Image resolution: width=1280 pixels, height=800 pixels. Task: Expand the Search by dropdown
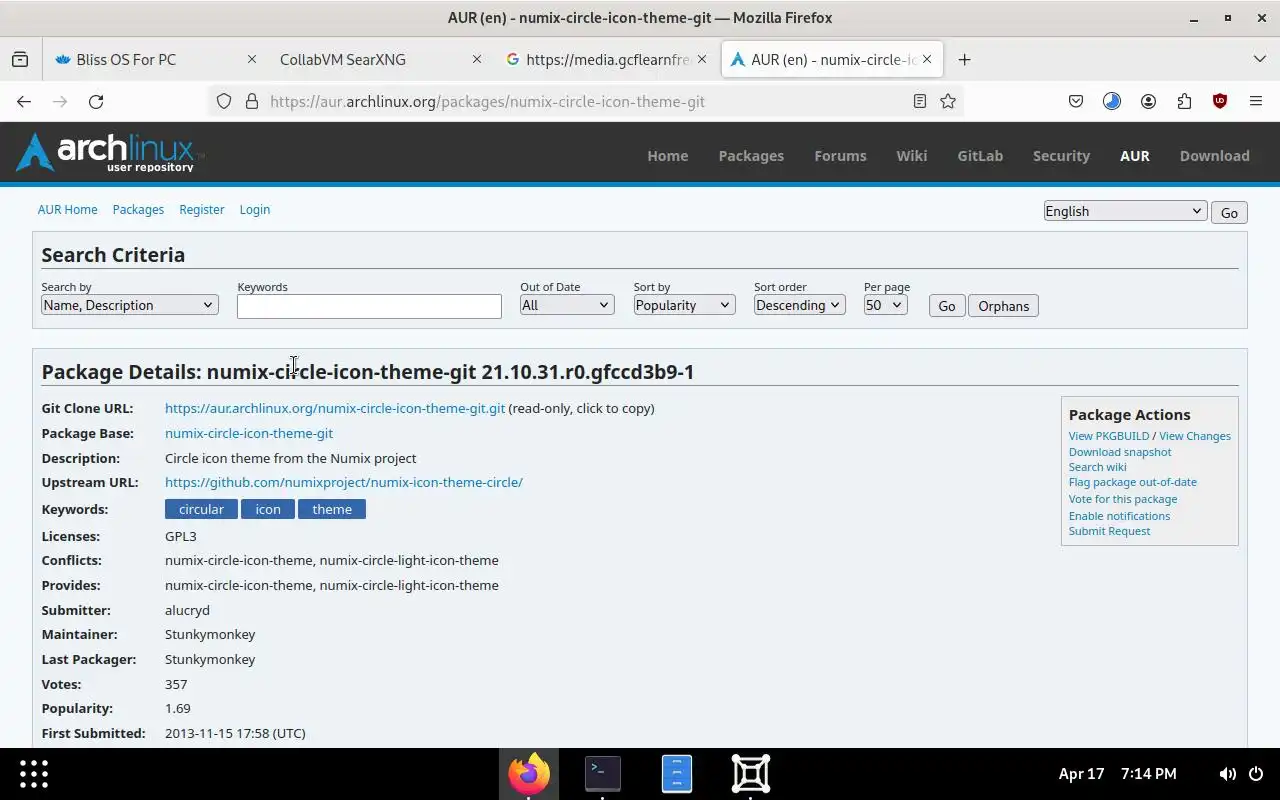129,305
